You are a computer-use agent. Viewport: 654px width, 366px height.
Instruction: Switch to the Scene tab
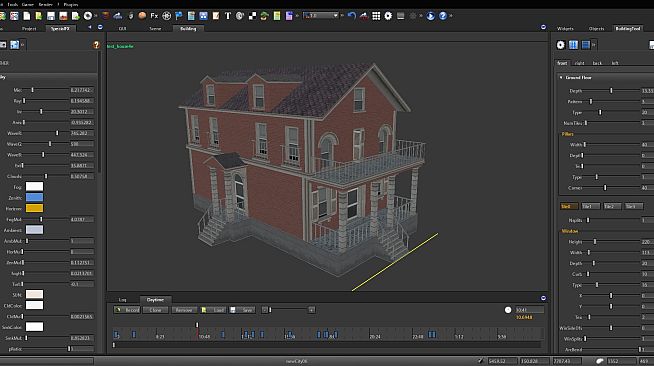155,28
